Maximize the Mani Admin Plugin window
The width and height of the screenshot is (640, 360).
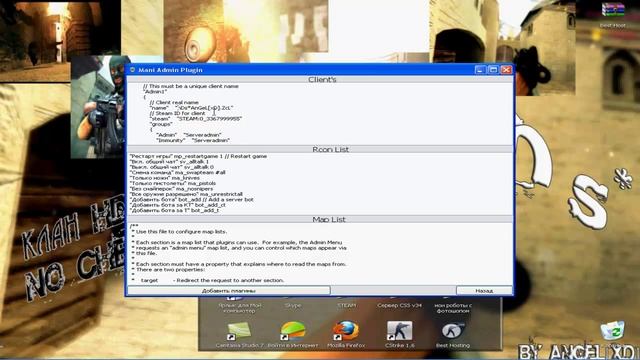pos(493,70)
